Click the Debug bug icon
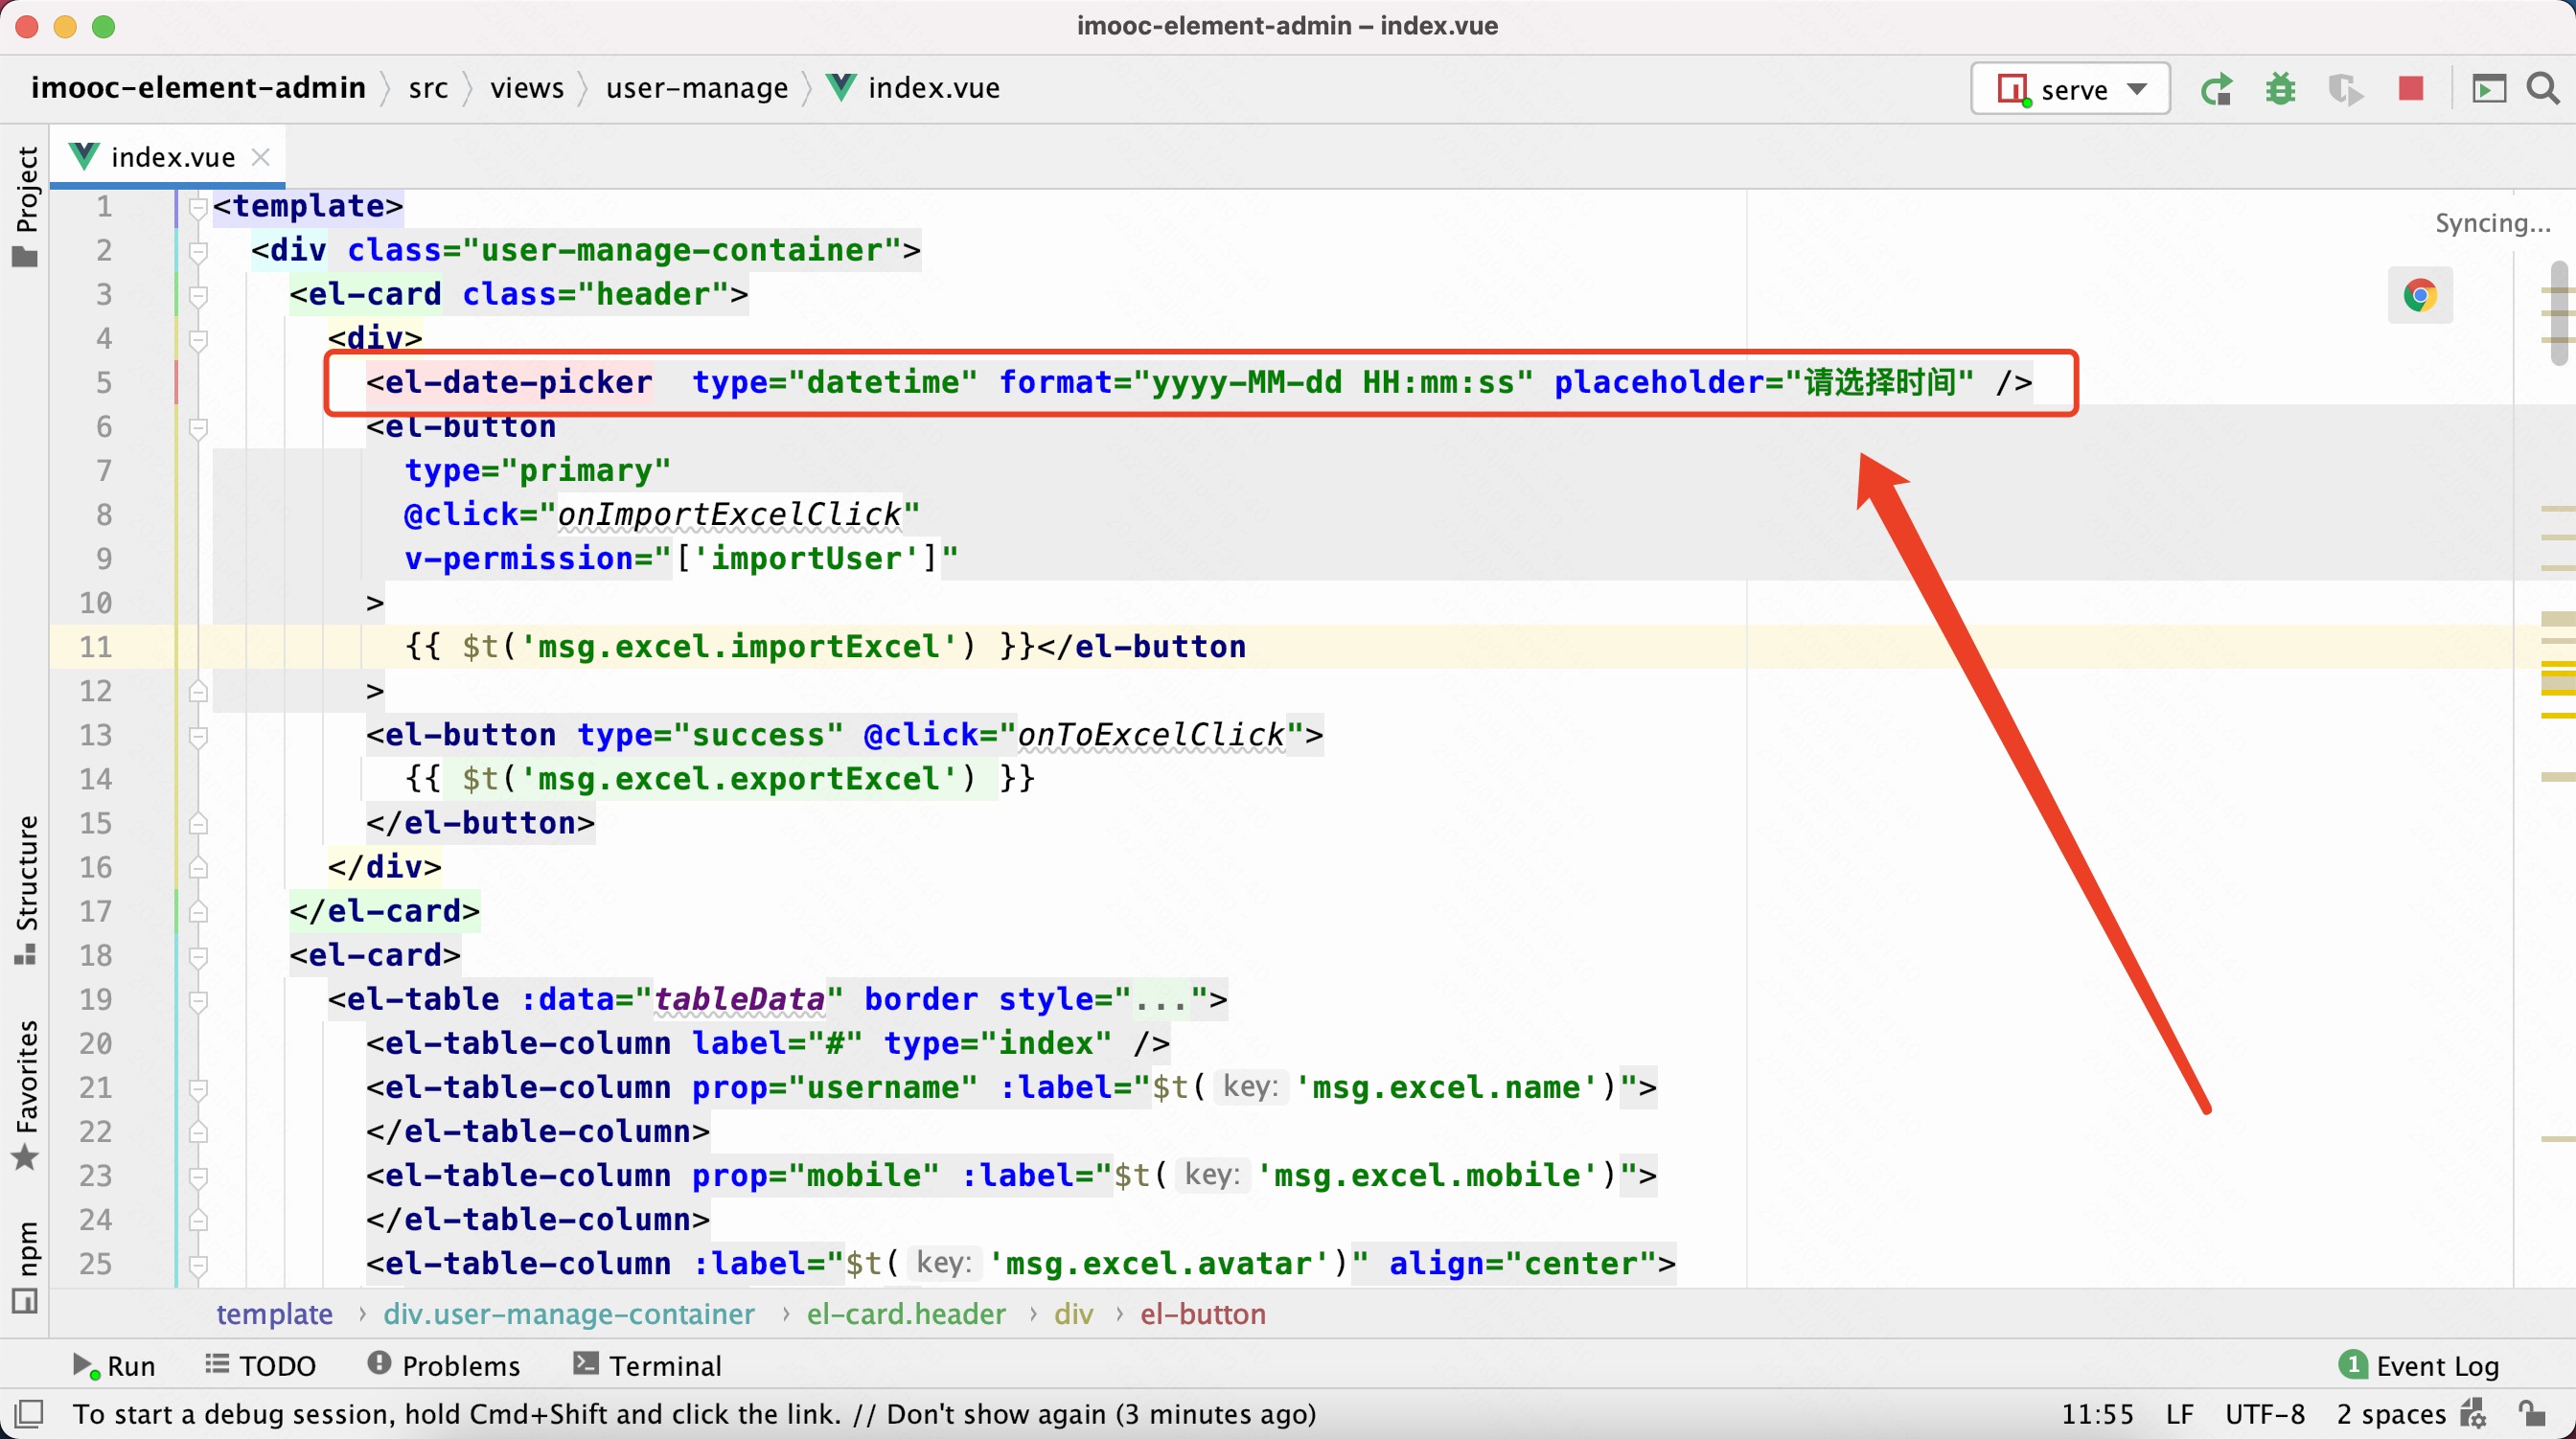2576x1439 pixels. (x=2280, y=89)
